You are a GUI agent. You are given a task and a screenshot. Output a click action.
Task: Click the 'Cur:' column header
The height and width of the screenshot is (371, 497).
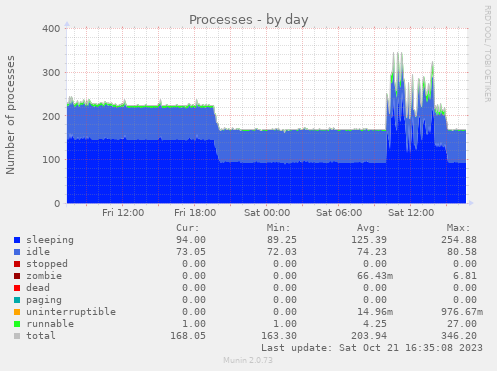[x=188, y=228]
